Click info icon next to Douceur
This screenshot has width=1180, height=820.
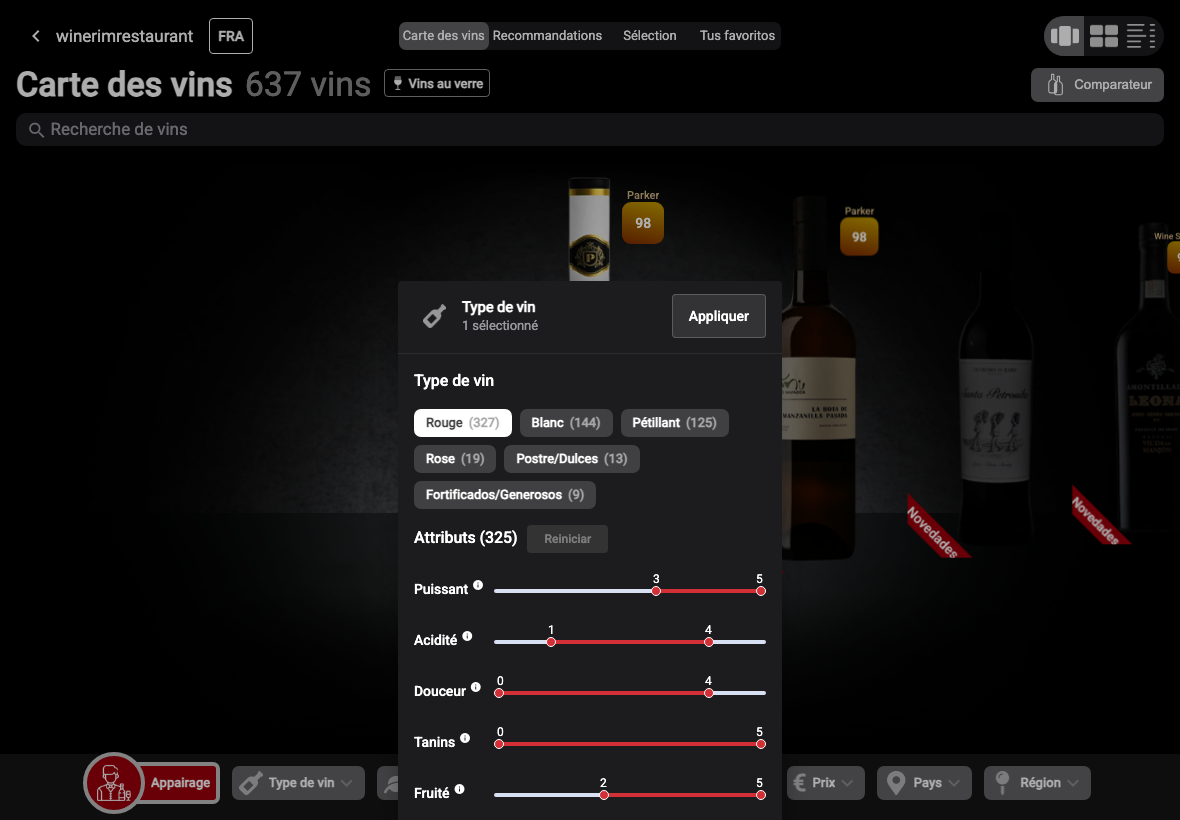(x=476, y=688)
